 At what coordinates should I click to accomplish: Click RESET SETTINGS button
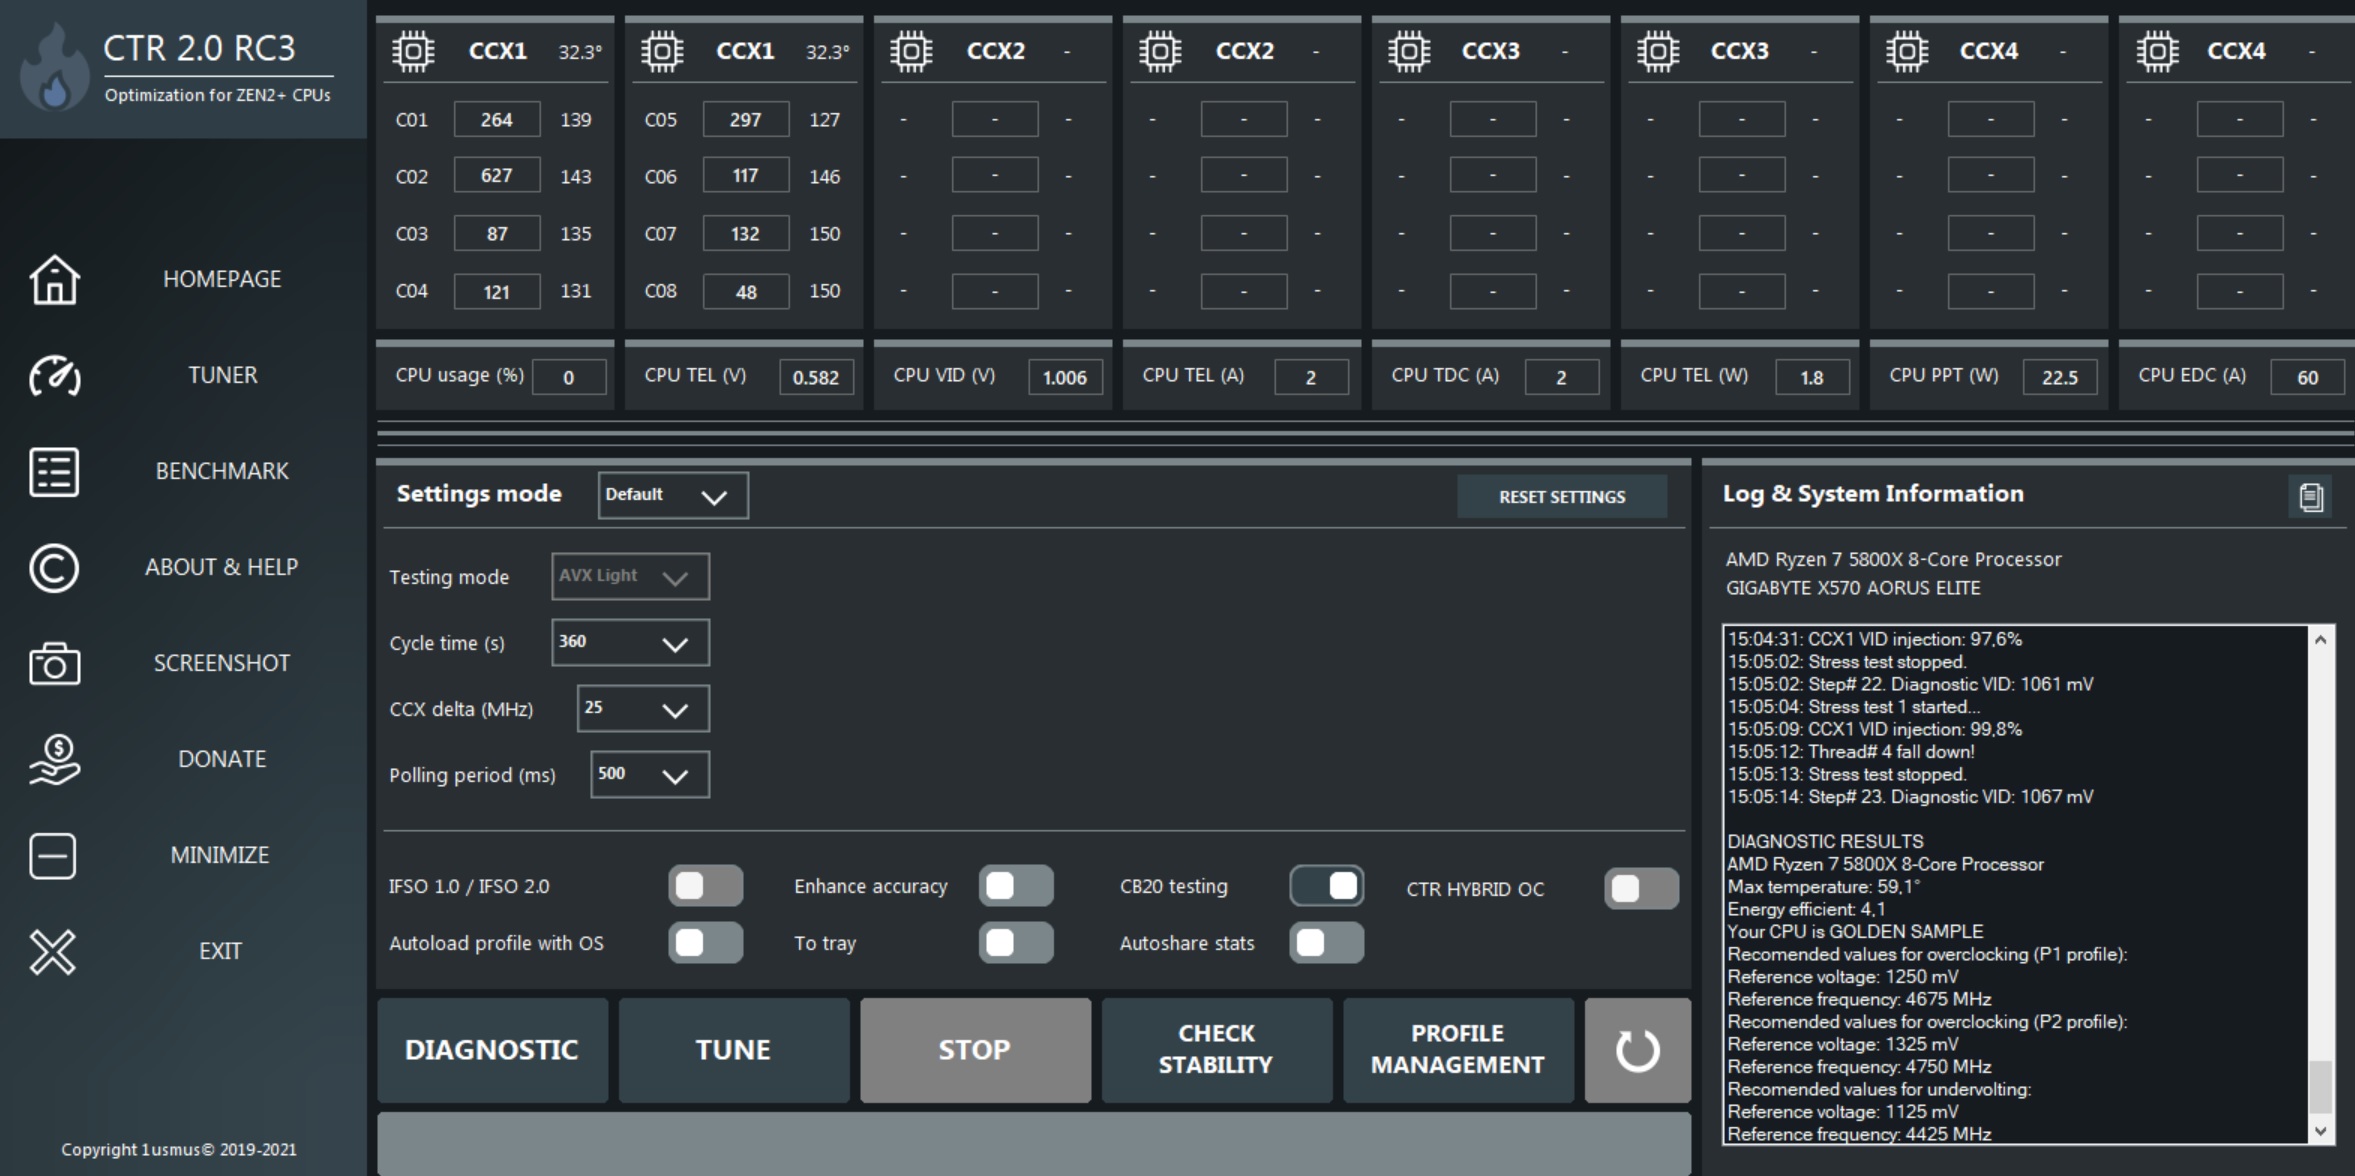pos(1562,497)
